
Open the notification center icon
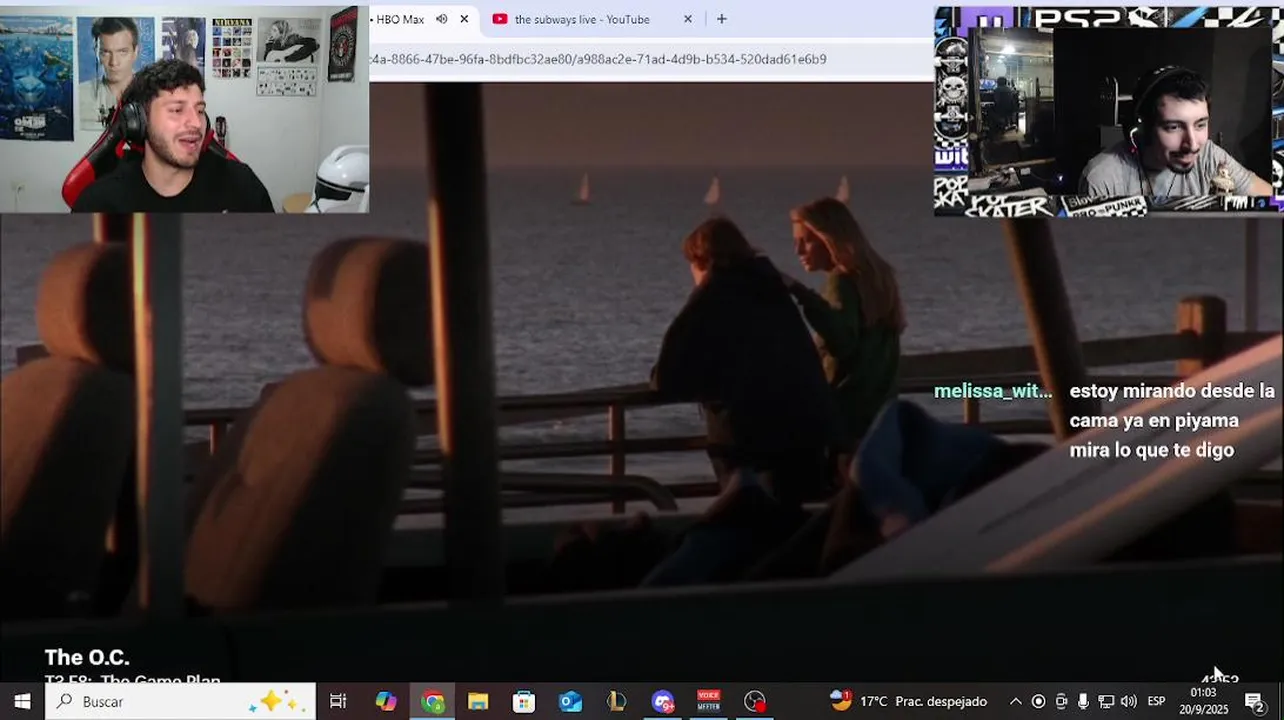click(1254, 702)
